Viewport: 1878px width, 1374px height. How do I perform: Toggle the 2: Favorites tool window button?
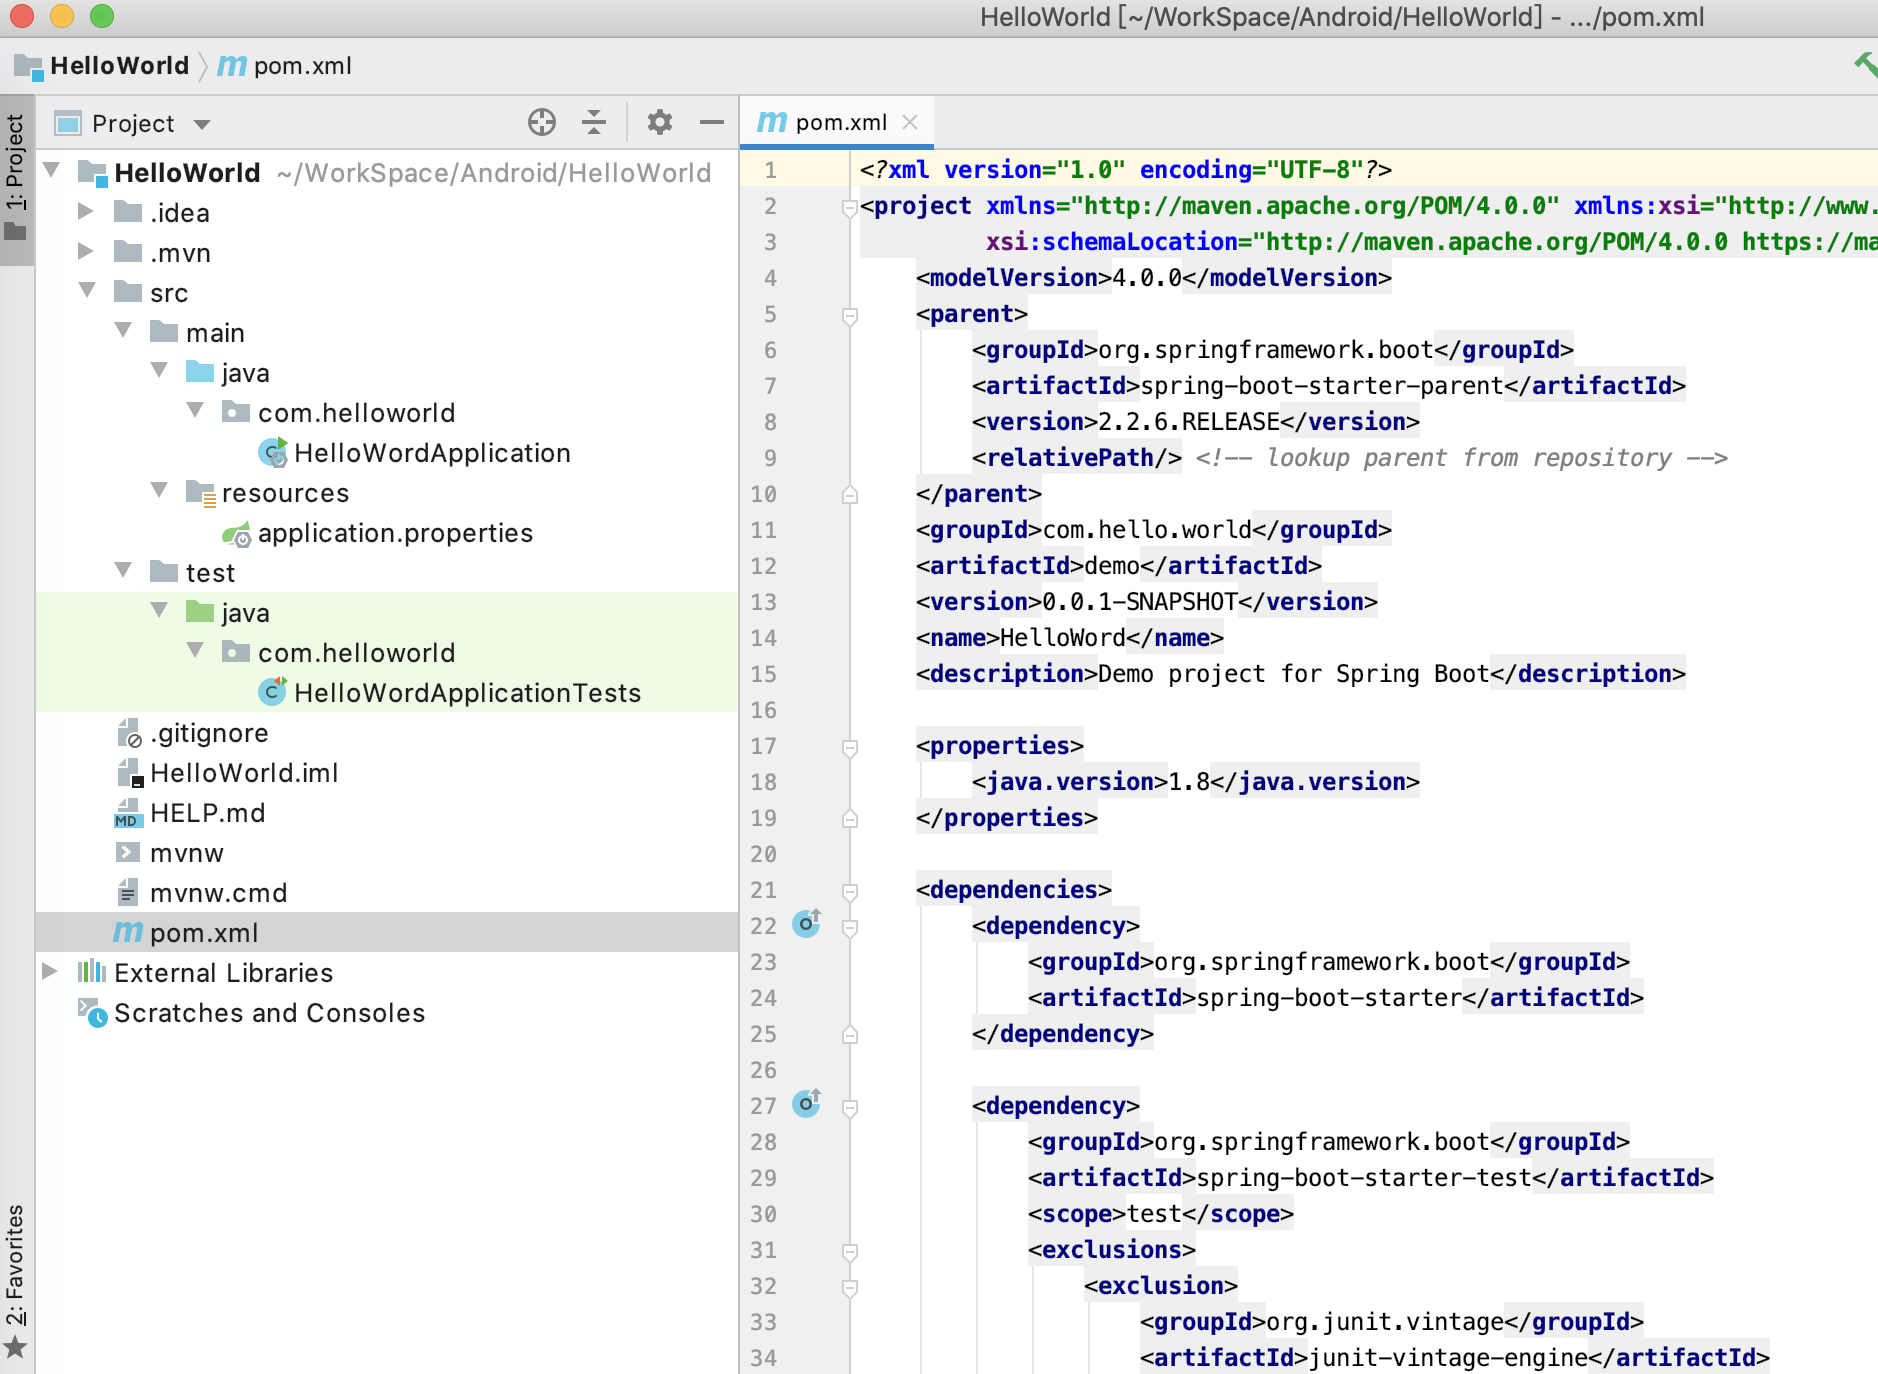(16, 1280)
